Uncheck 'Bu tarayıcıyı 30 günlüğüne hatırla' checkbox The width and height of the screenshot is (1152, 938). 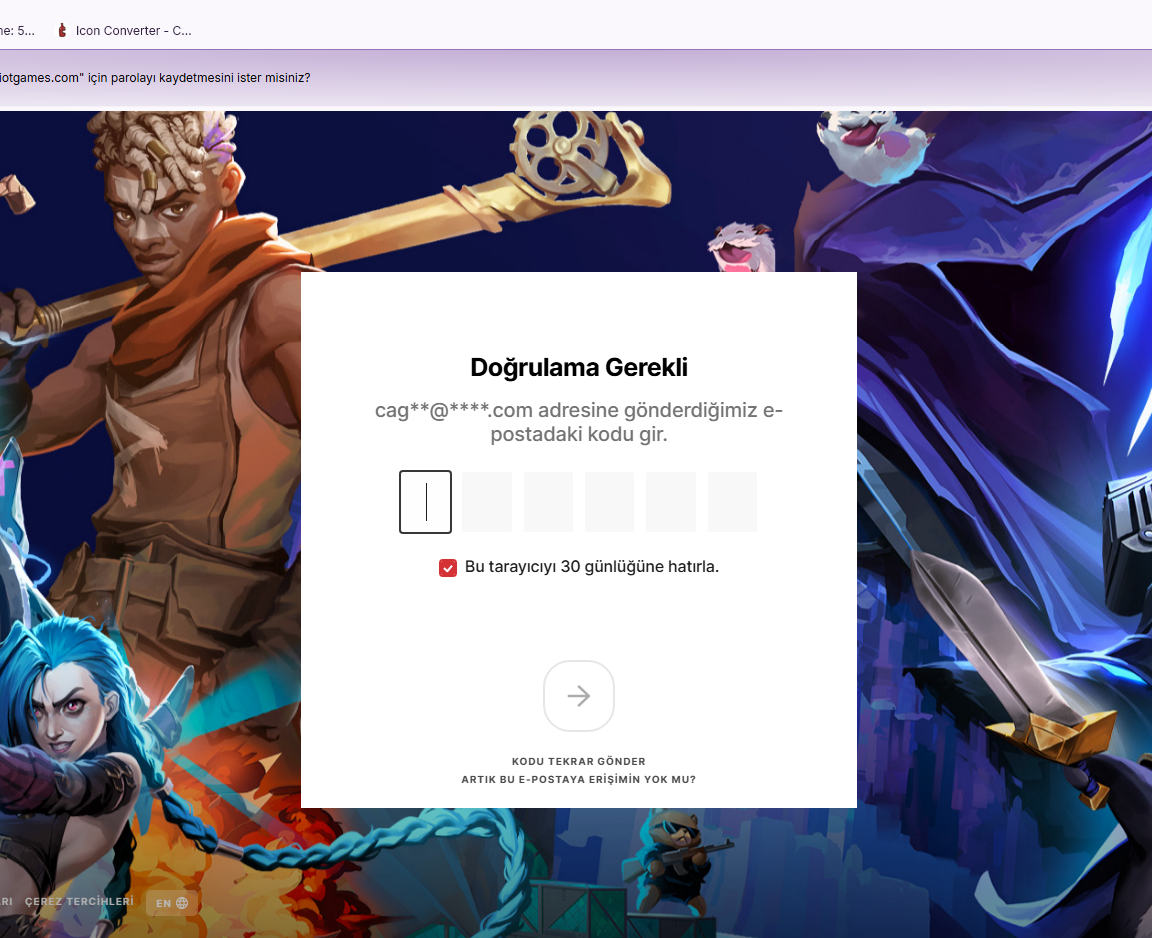(447, 568)
